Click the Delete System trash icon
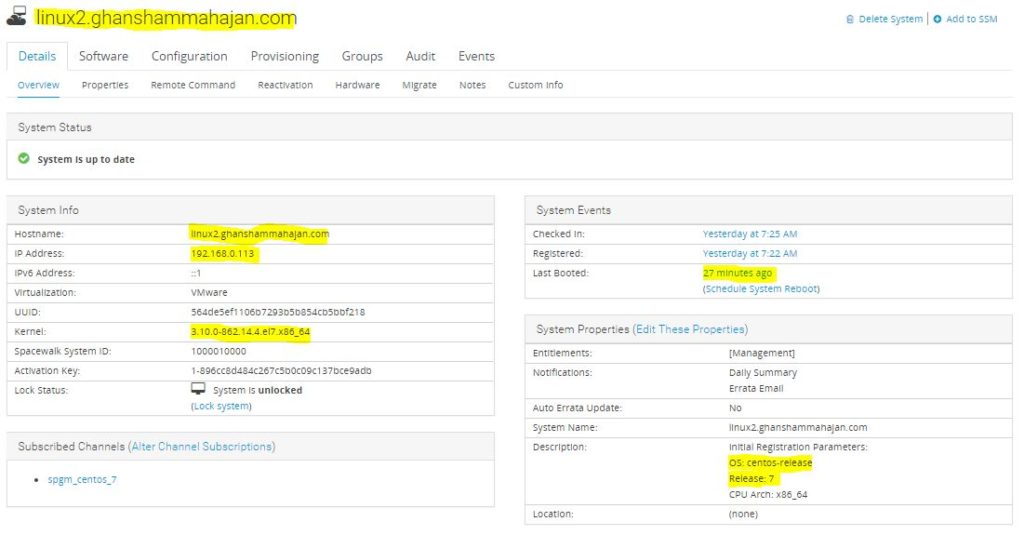Image resolution: width=1024 pixels, height=535 pixels. click(850, 20)
